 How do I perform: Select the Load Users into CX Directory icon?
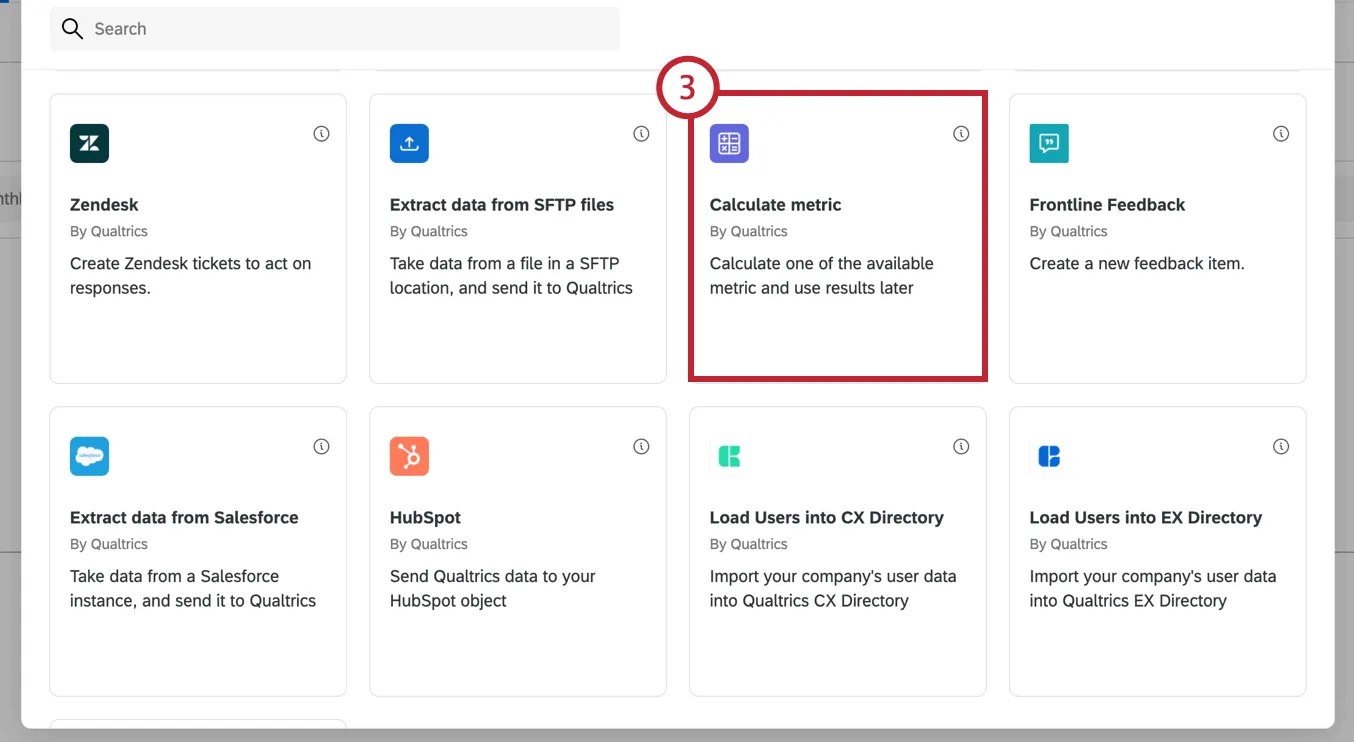point(729,456)
